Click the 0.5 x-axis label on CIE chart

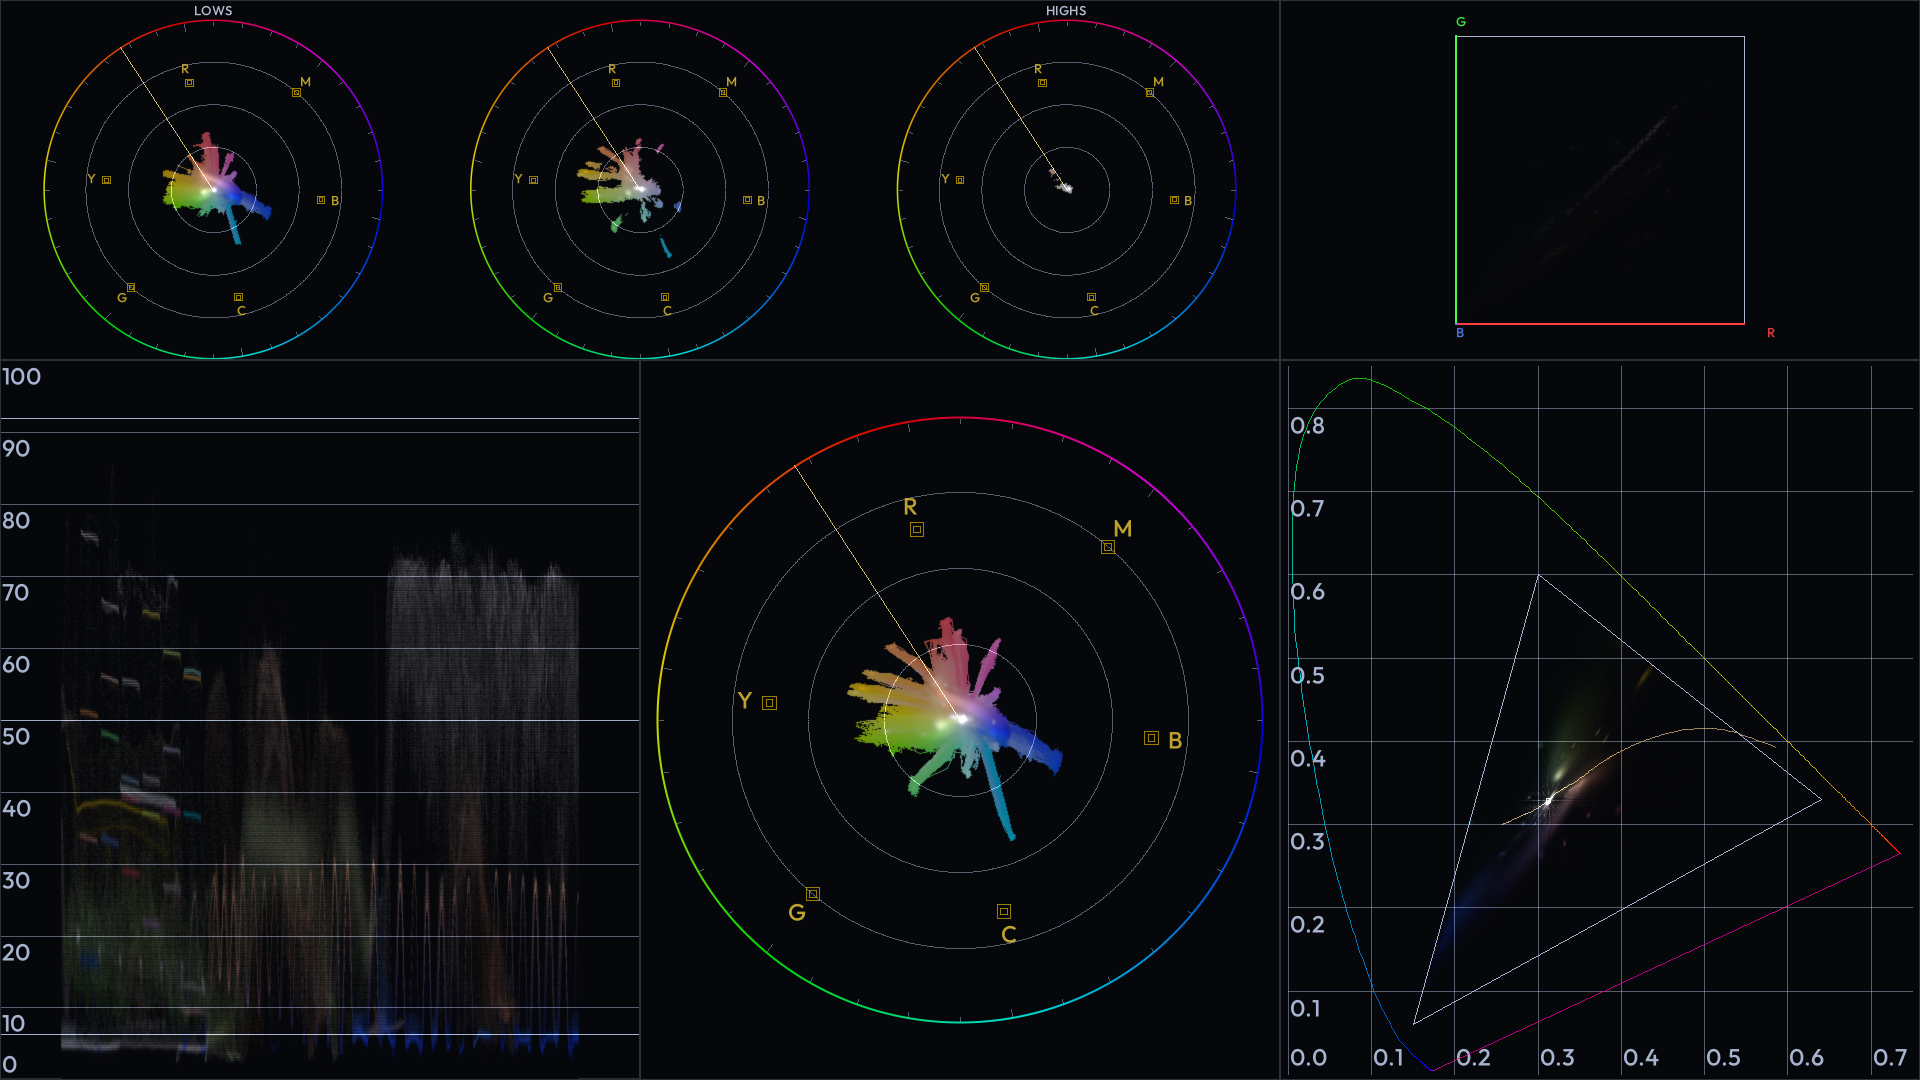coord(1723,1058)
